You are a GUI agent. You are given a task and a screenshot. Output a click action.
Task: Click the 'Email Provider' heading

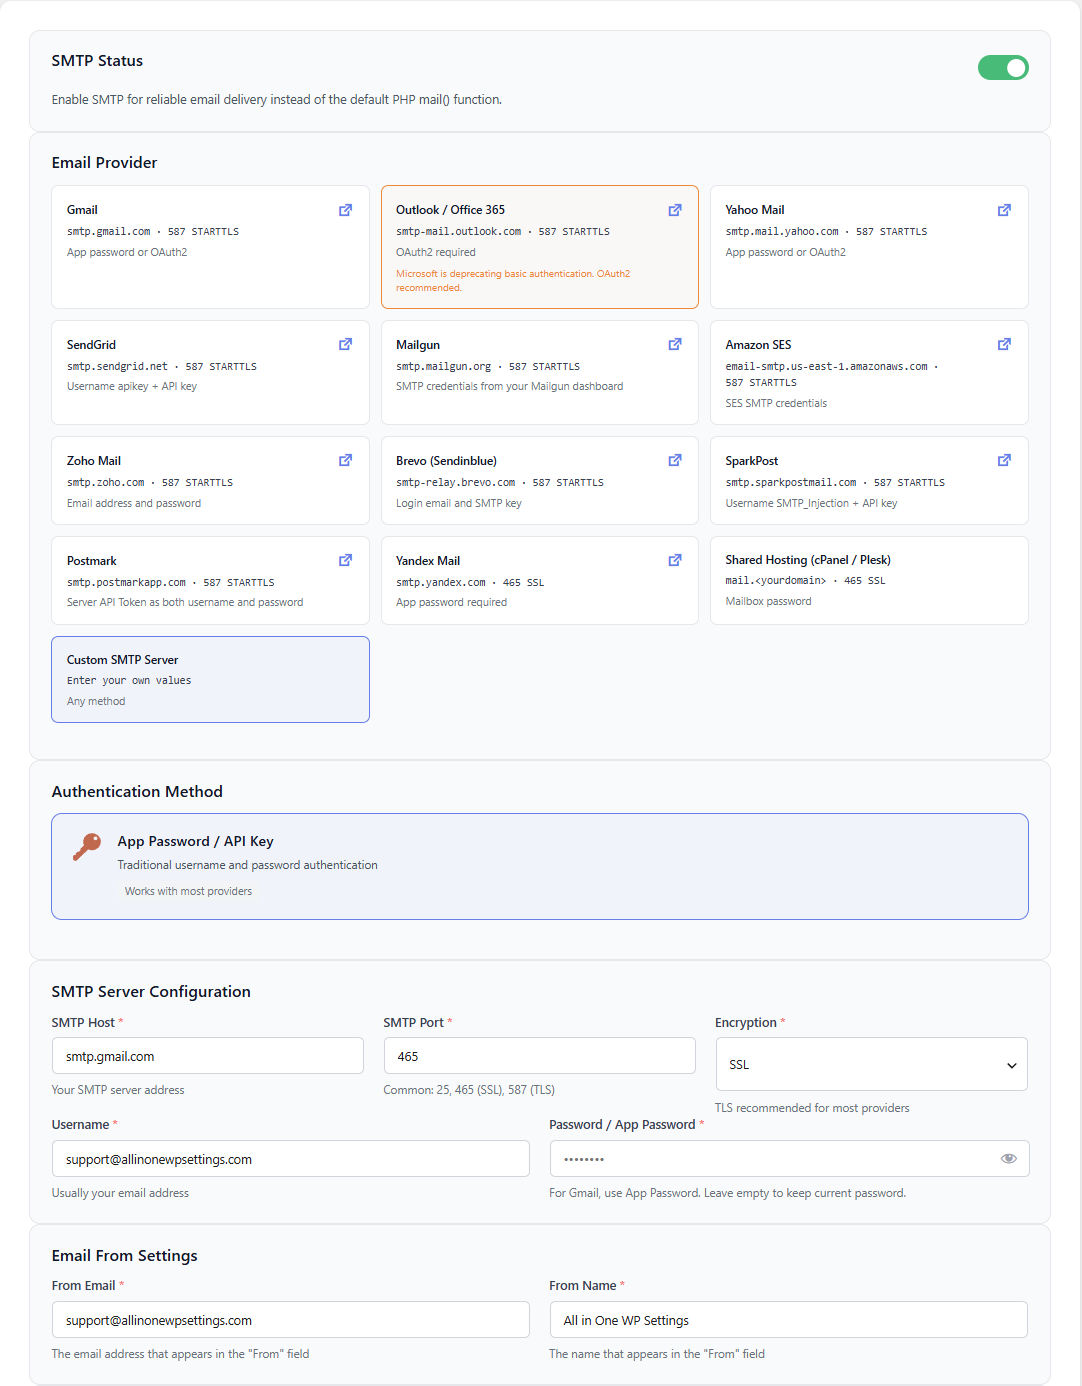click(x=105, y=163)
